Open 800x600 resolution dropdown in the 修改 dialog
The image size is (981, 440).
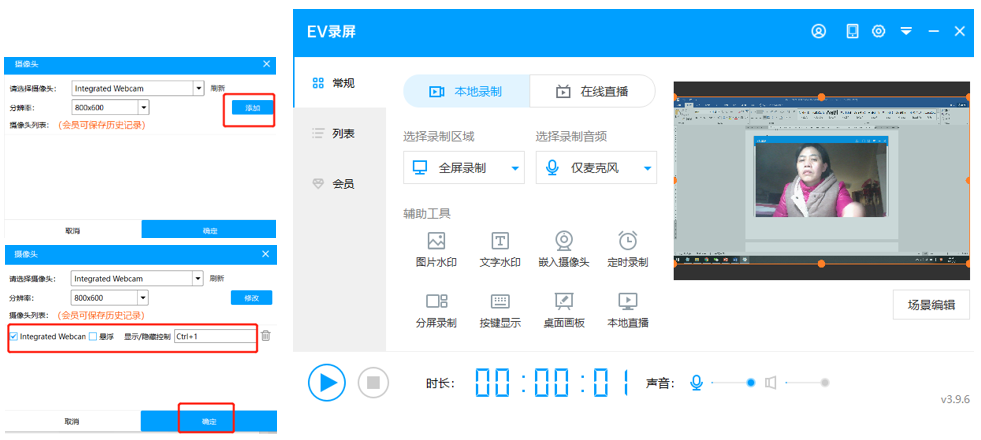click(x=144, y=298)
